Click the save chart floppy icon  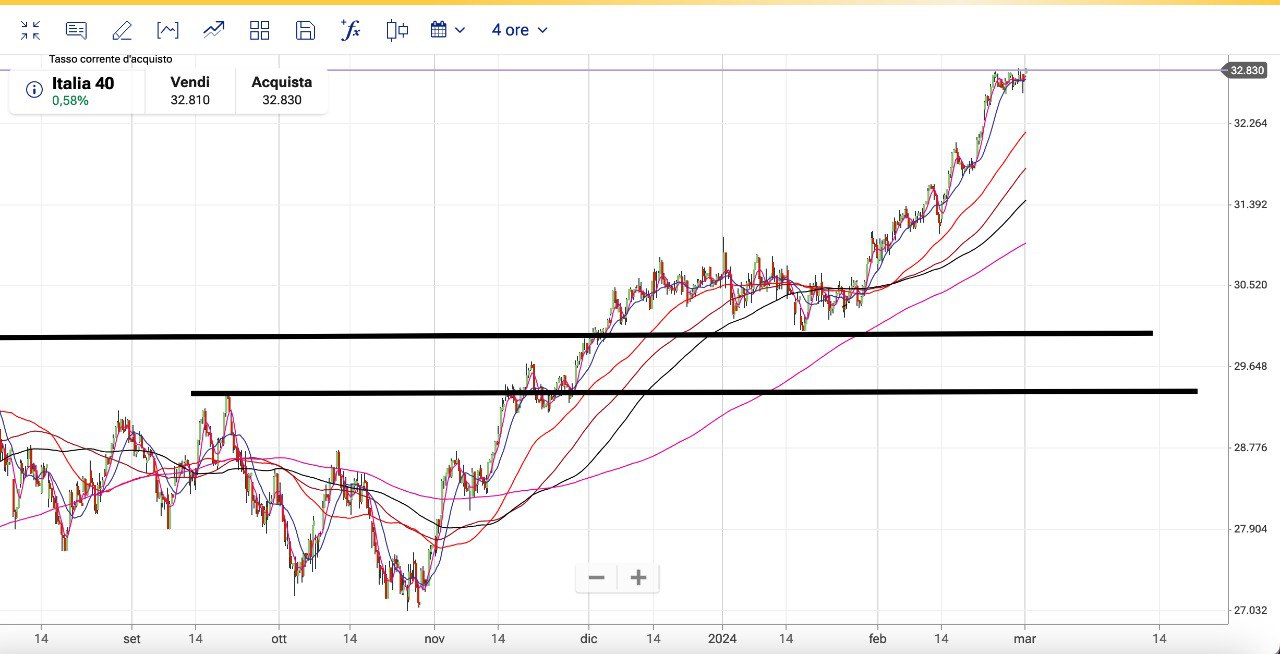pos(306,30)
